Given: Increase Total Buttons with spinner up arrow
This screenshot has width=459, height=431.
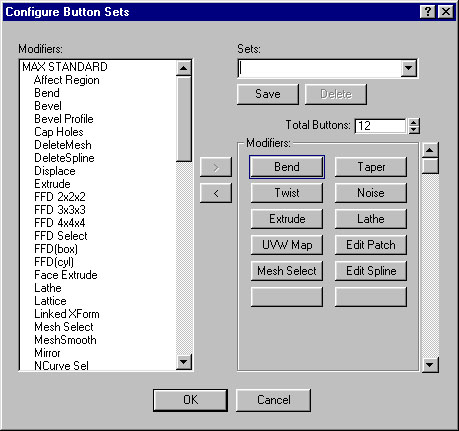Looking at the screenshot, I should click(414, 122).
